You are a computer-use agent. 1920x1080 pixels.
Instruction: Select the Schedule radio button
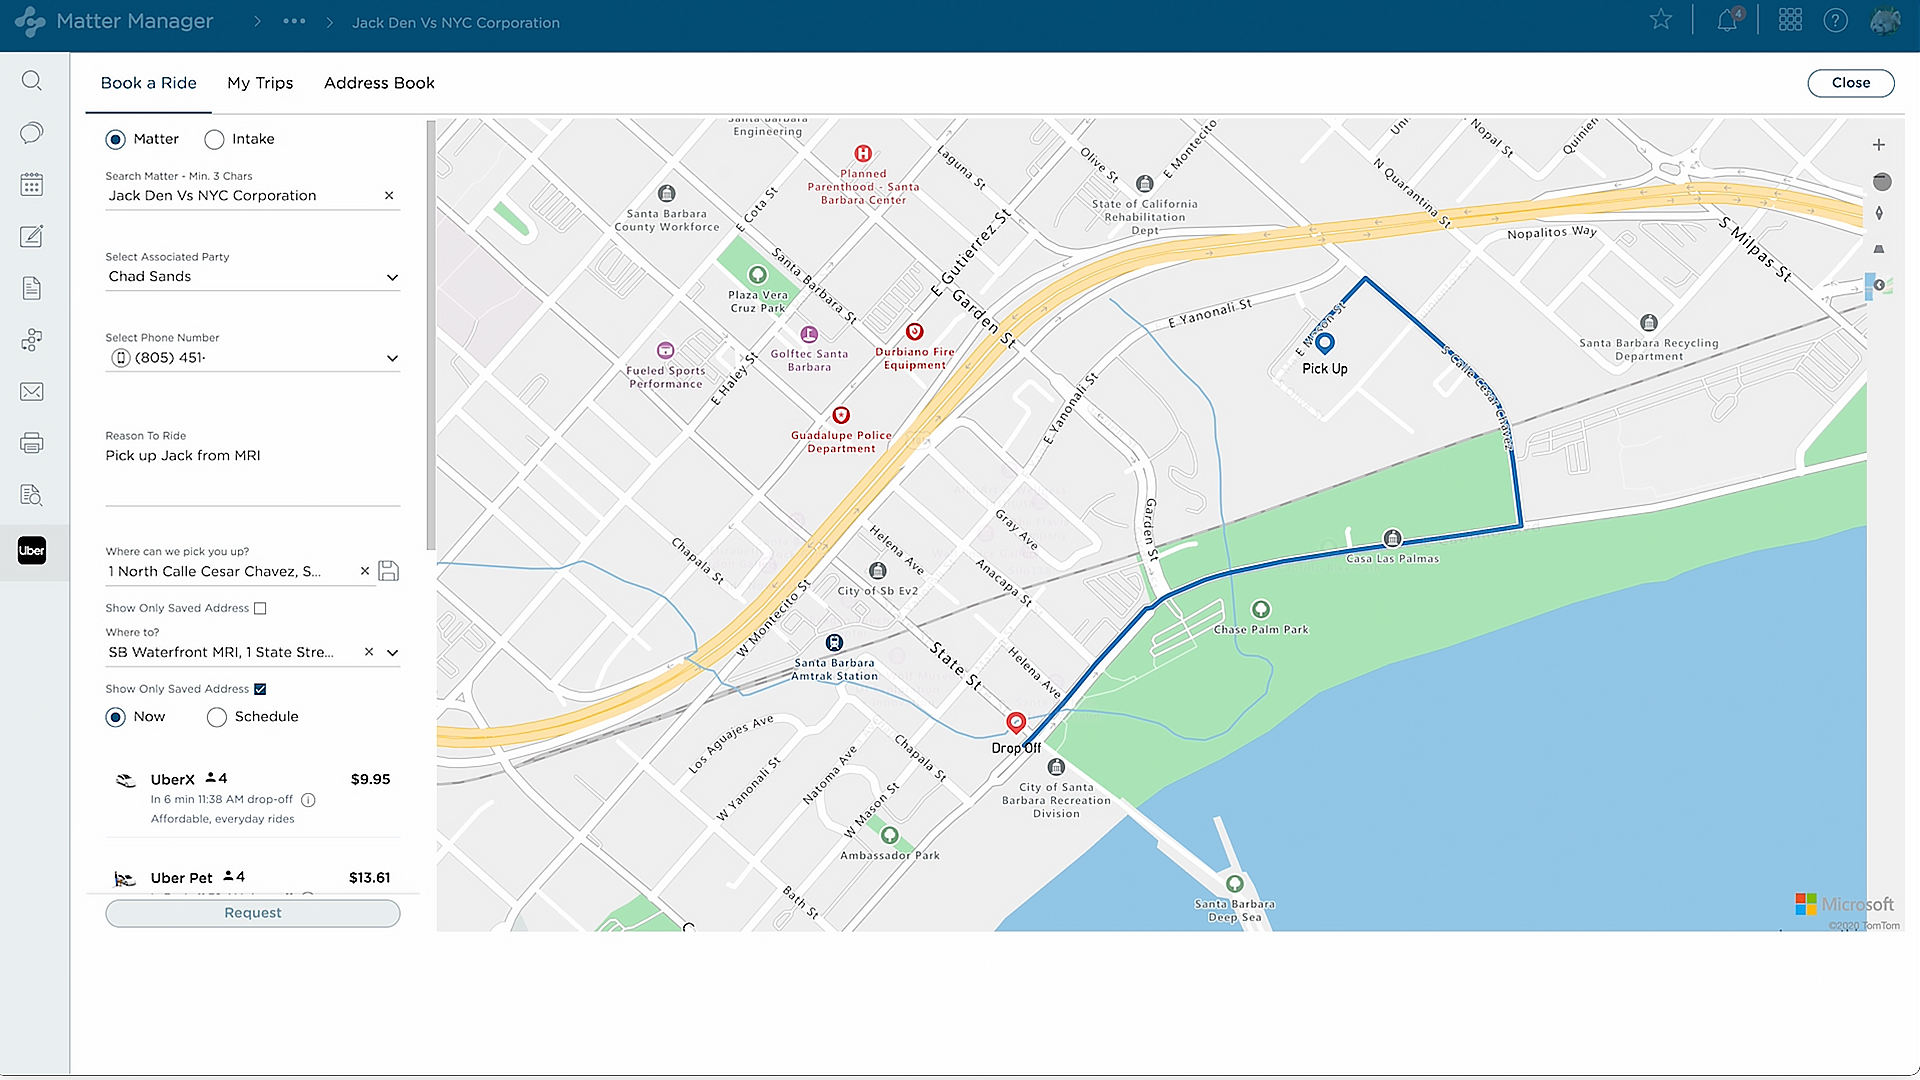pos(216,717)
